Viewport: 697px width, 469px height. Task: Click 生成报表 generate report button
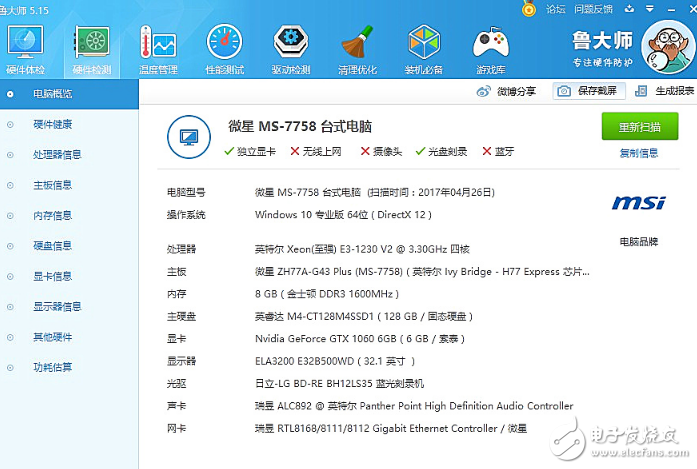[665, 91]
